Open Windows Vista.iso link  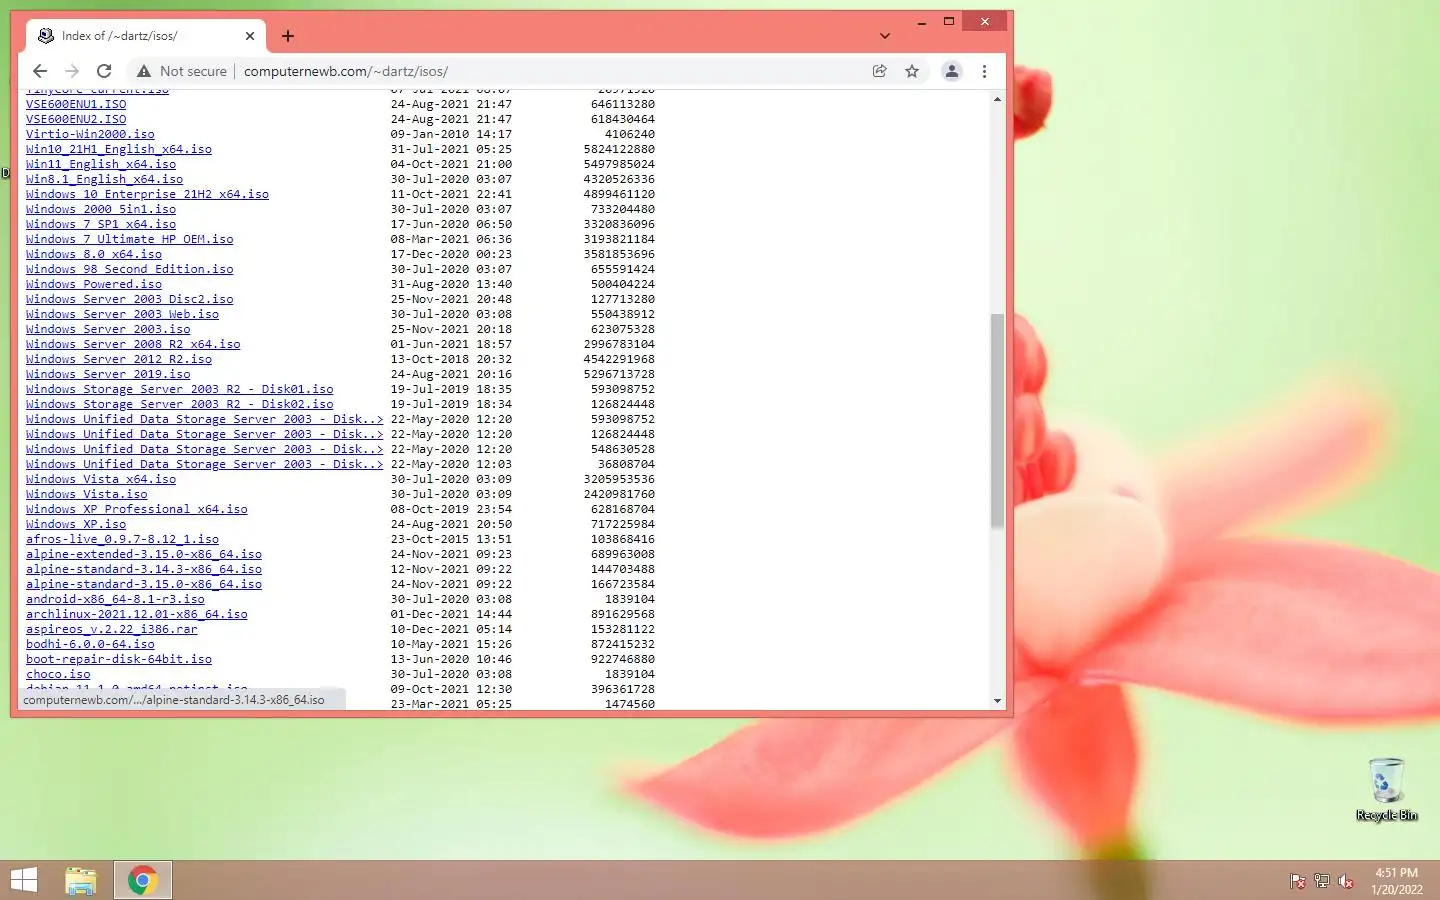point(86,494)
